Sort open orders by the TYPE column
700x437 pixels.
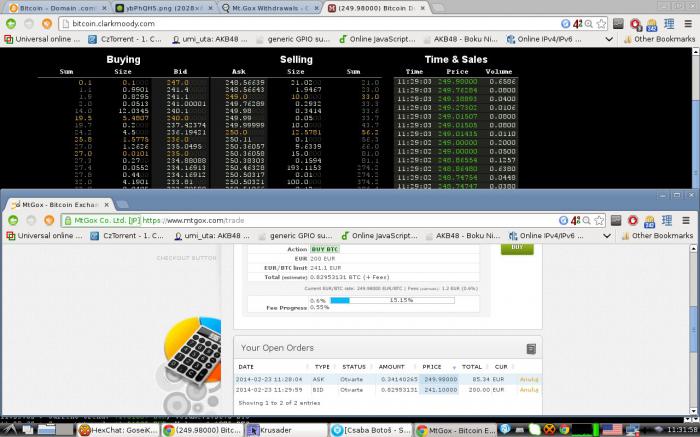tap(322, 367)
